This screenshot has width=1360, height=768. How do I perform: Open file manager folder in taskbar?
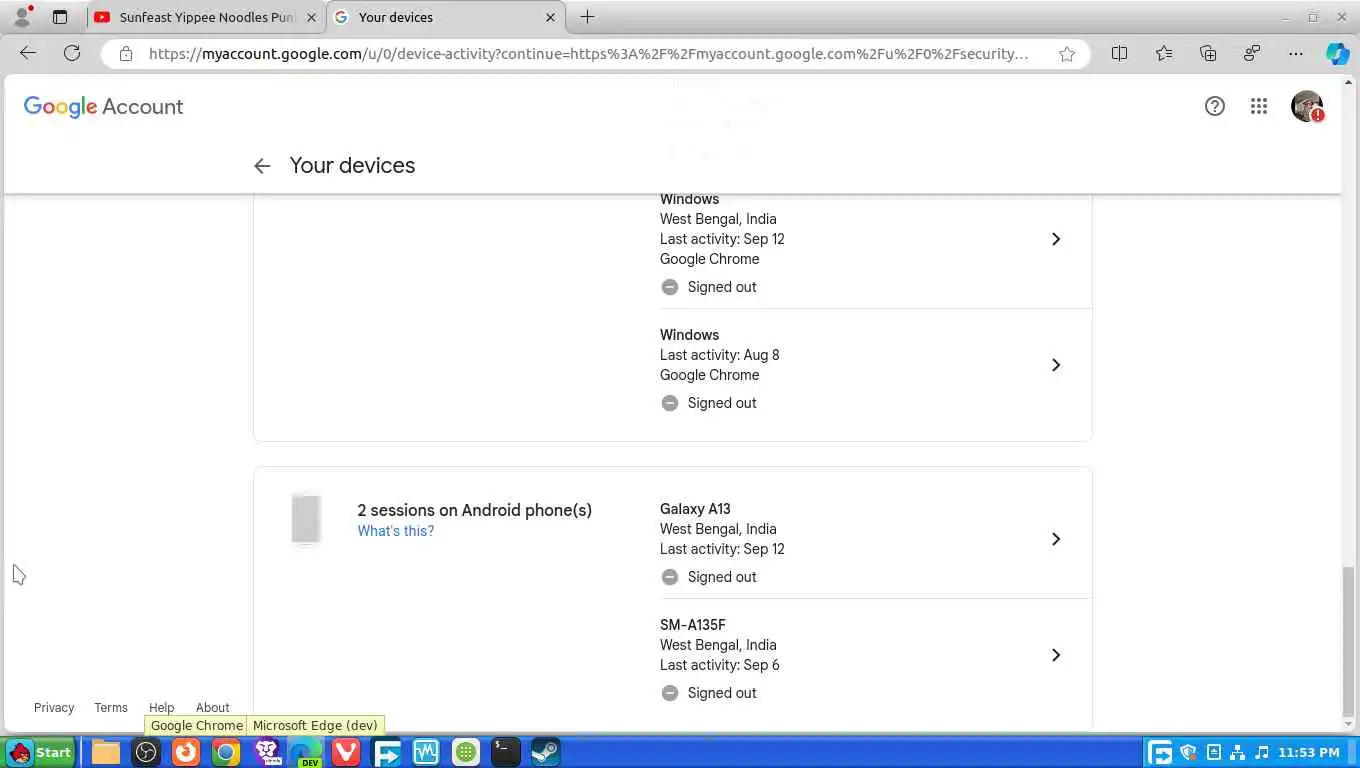coord(106,752)
